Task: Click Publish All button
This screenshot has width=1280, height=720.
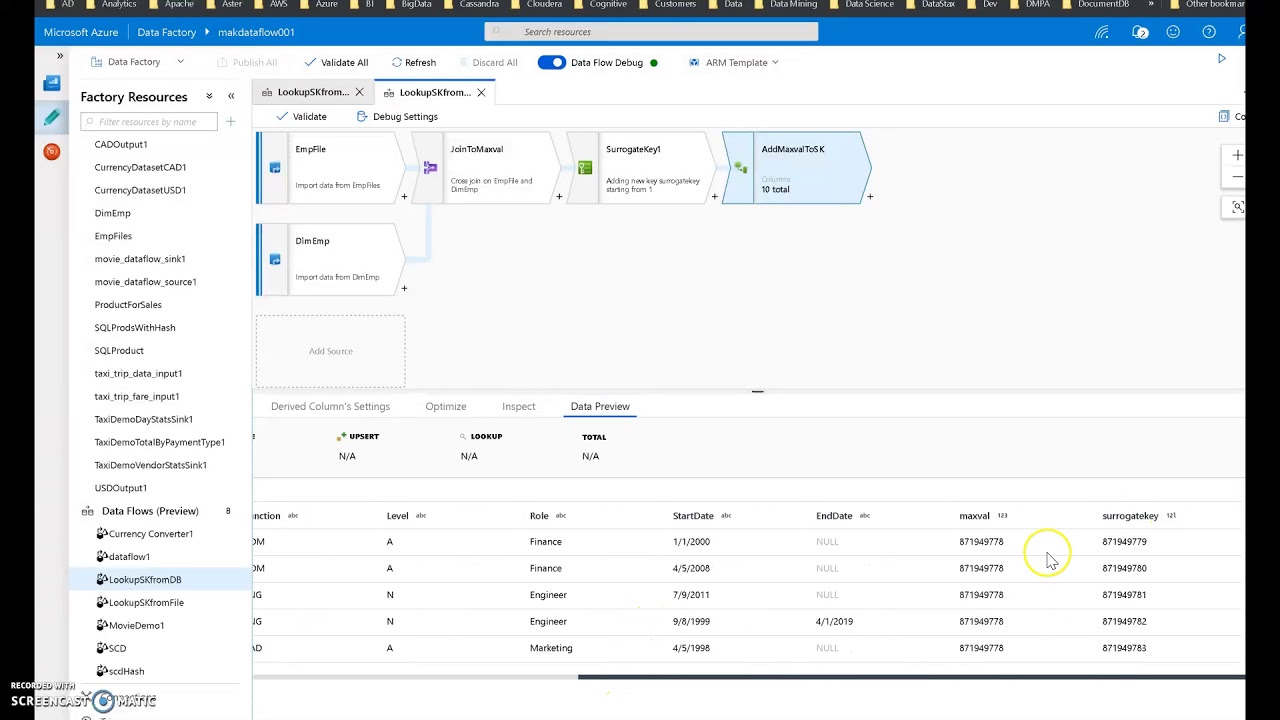Action: (246, 62)
